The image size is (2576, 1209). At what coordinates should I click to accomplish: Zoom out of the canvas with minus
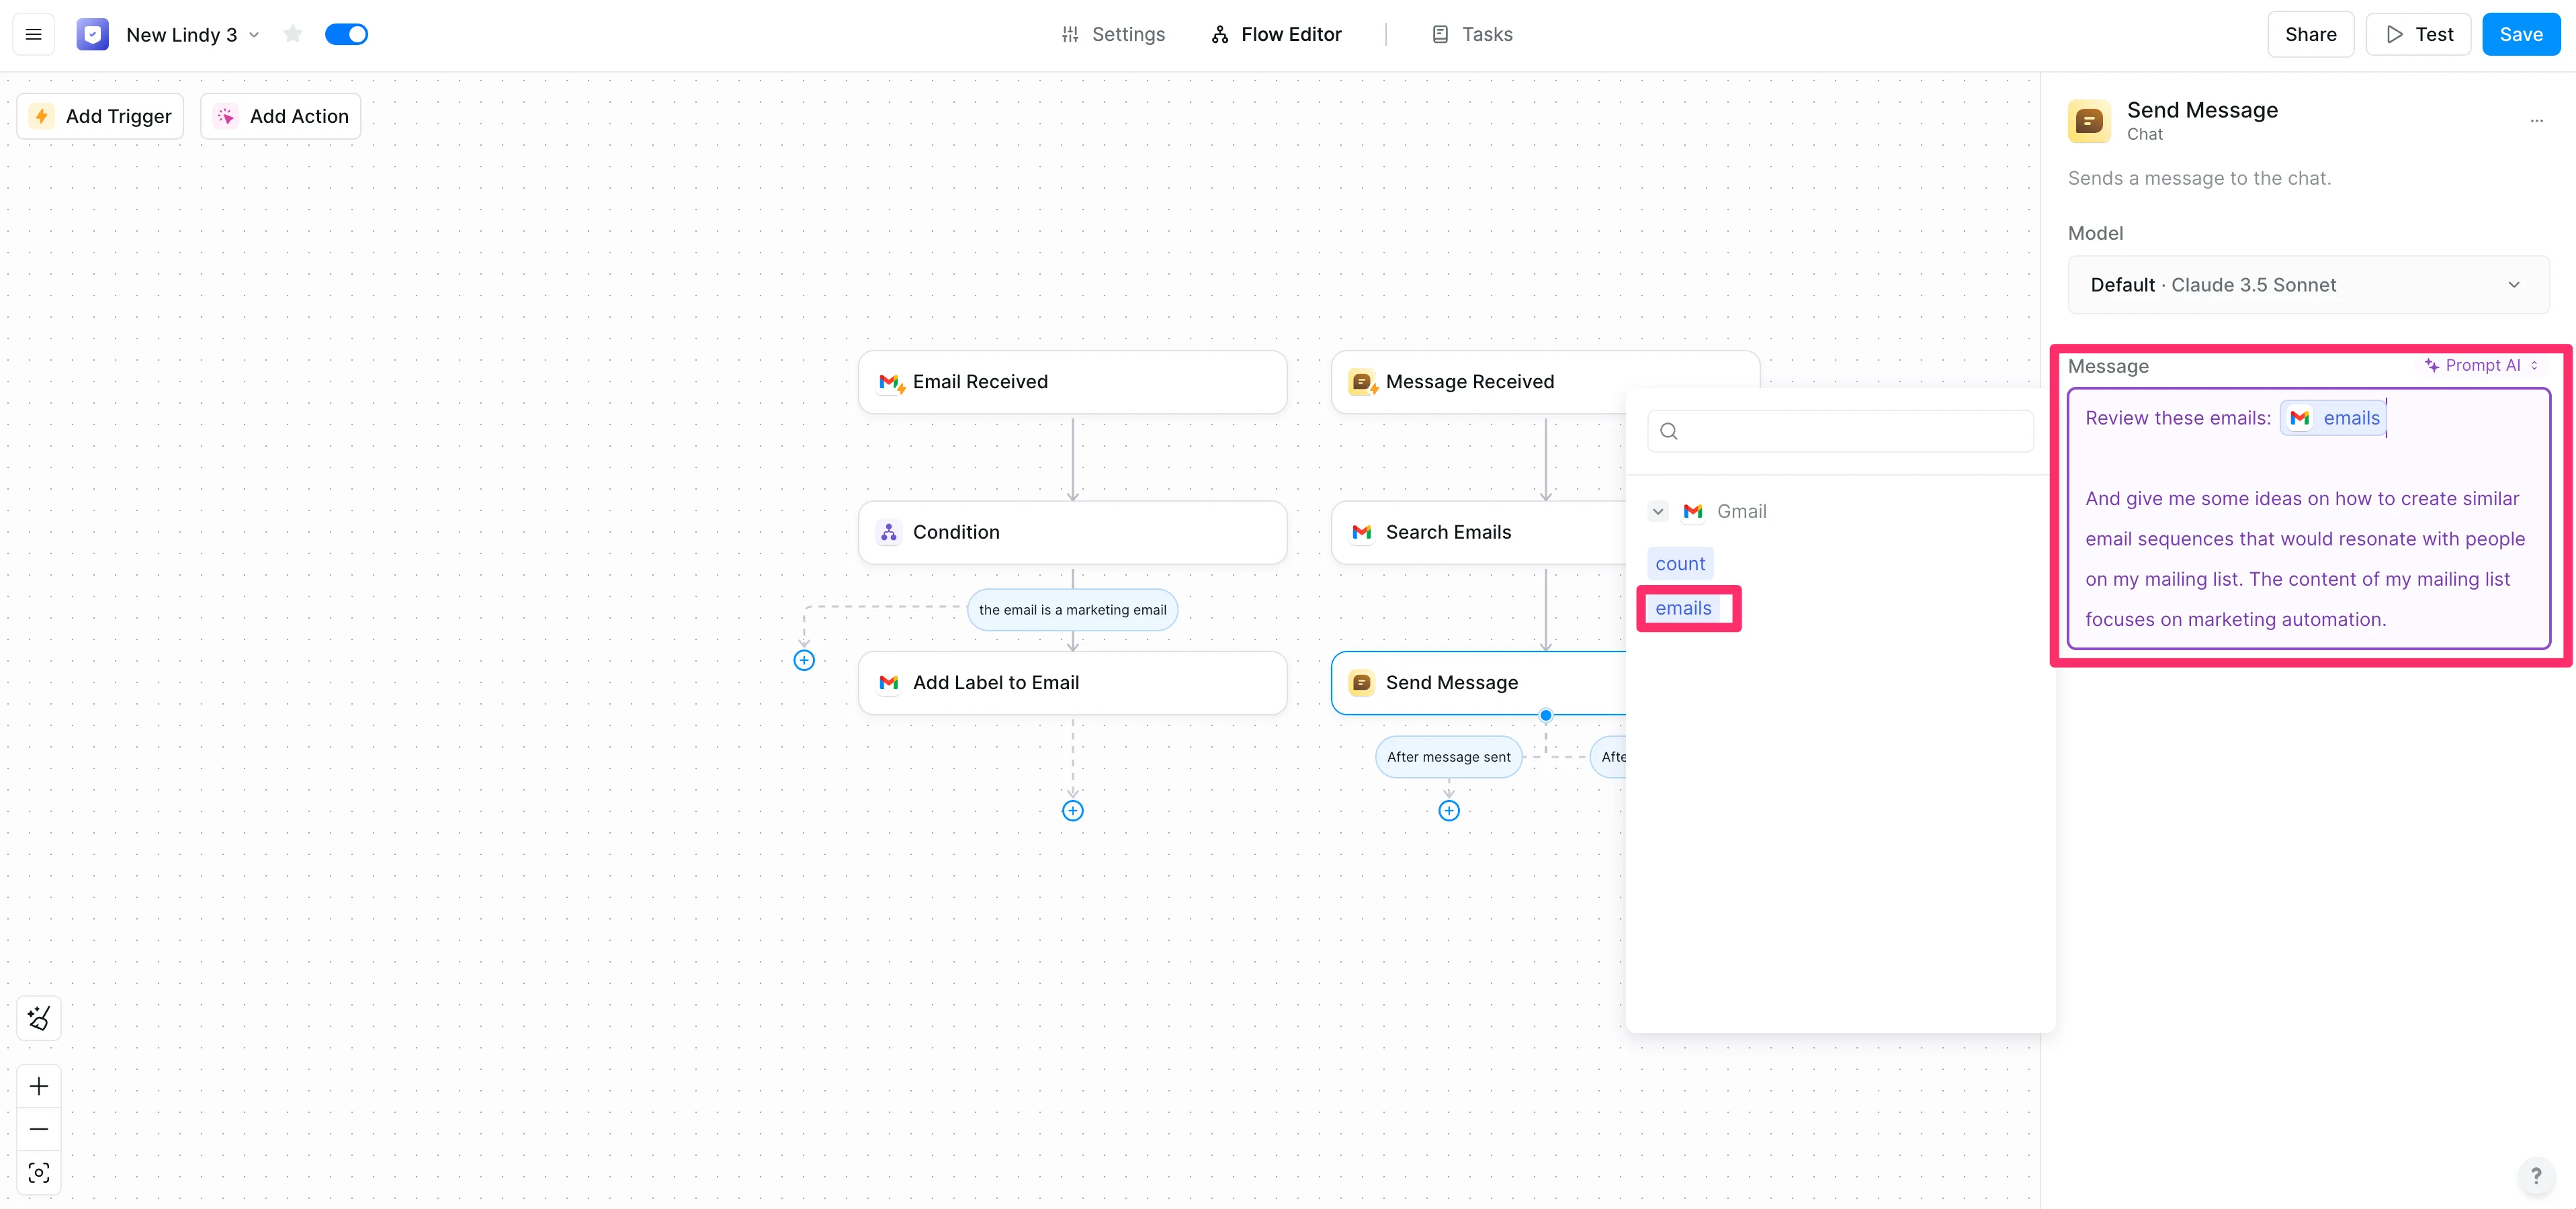pos(39,1129)
